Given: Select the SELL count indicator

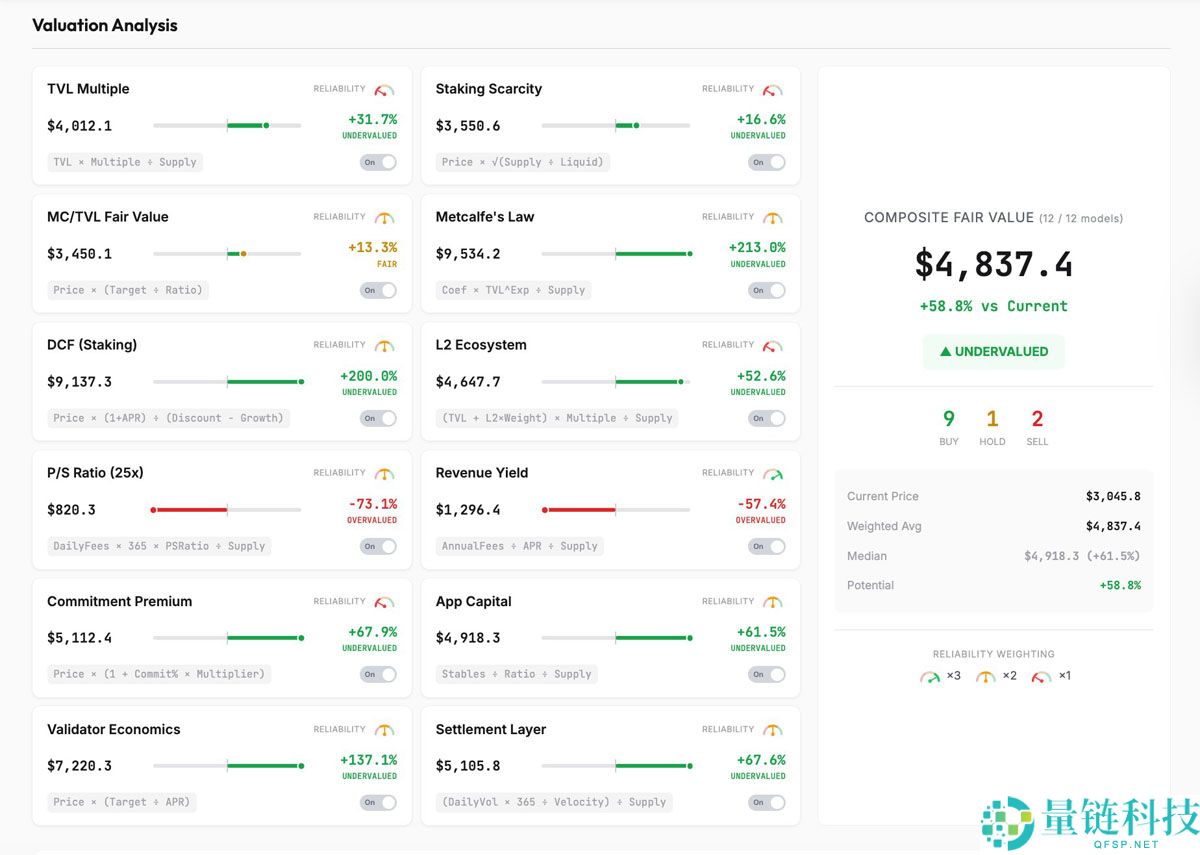Looking at the screenshot, I should tap(1037, 424).
